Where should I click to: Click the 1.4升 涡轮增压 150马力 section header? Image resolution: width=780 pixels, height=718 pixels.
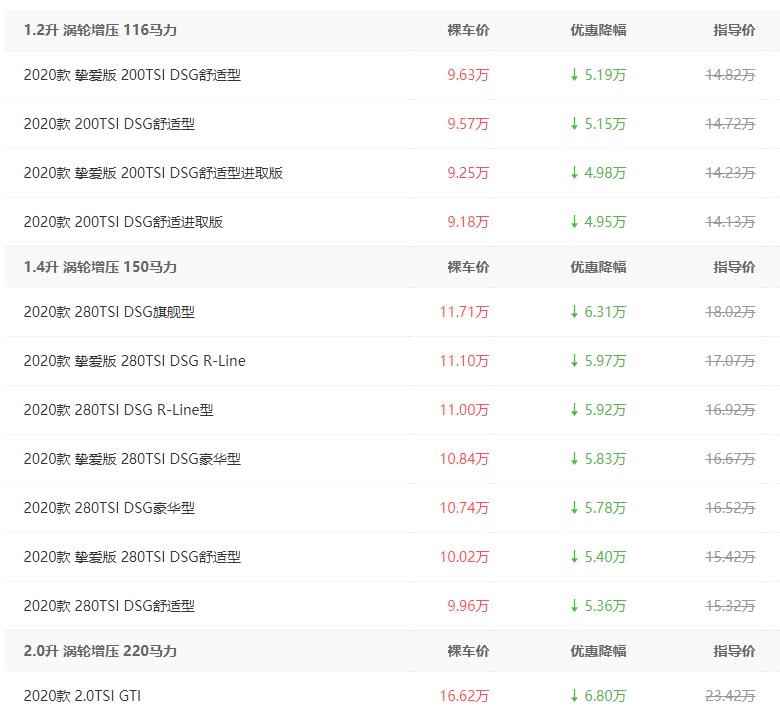click(x=100, y=267)
